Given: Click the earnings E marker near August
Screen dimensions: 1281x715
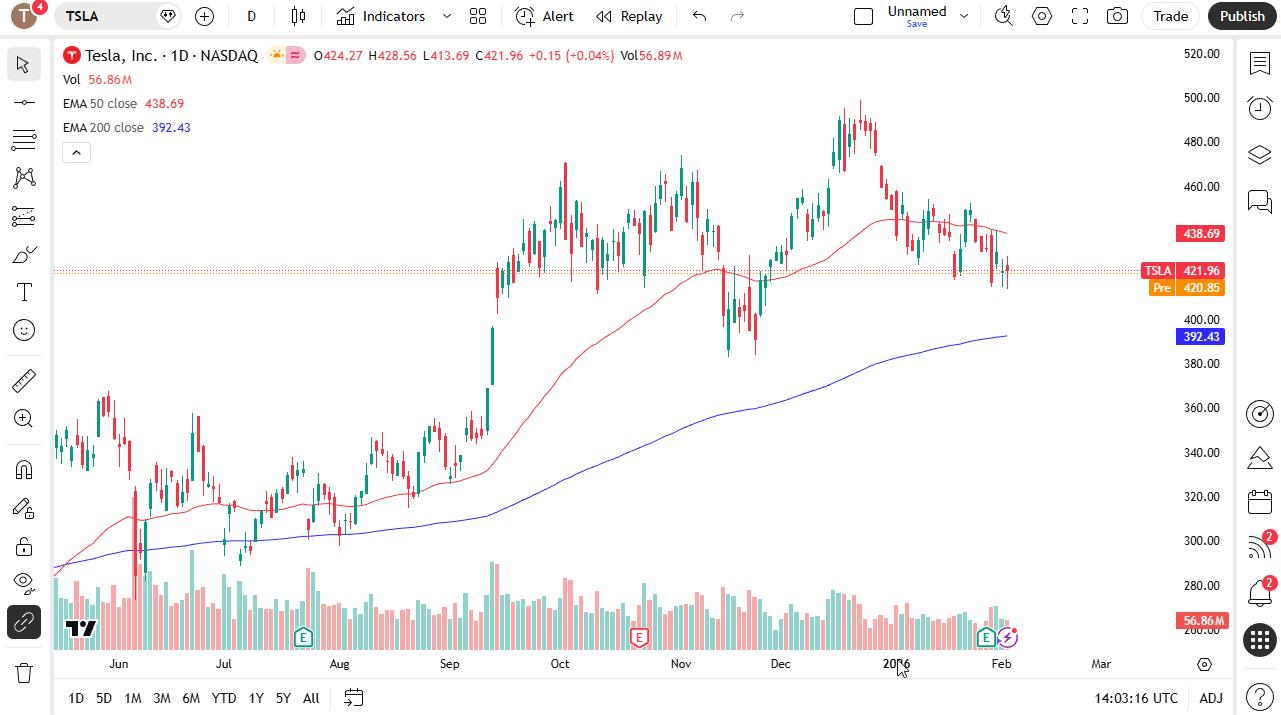Looking at the screenshot, I should pyautogui.click(x=303, y=637).
